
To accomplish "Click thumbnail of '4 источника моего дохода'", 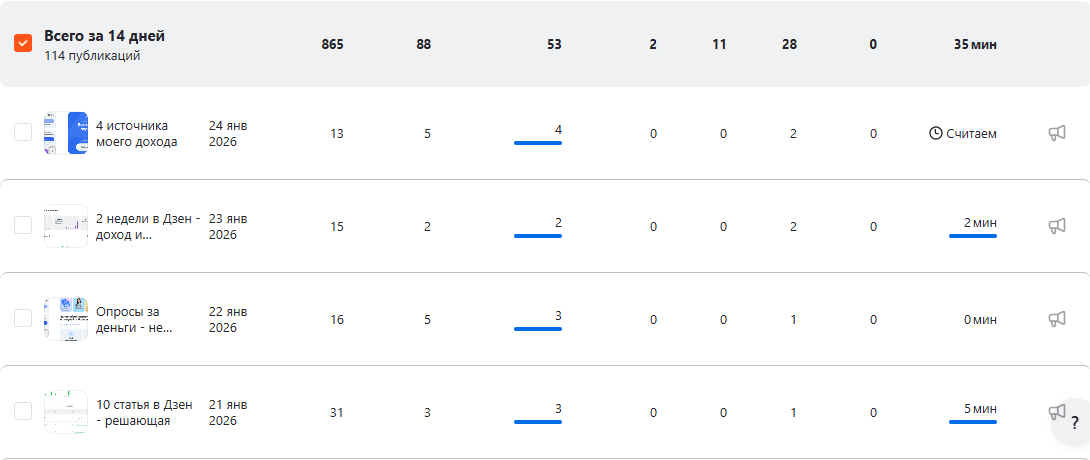I will click(66, 133).
